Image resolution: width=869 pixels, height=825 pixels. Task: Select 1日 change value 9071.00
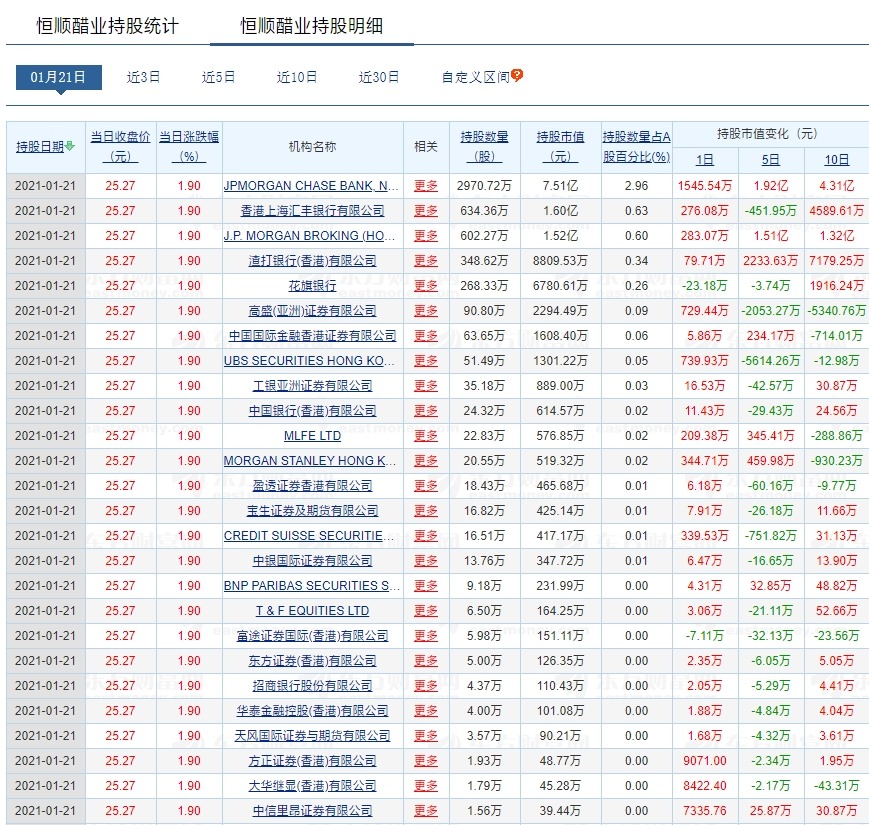[x=704, y=761]
